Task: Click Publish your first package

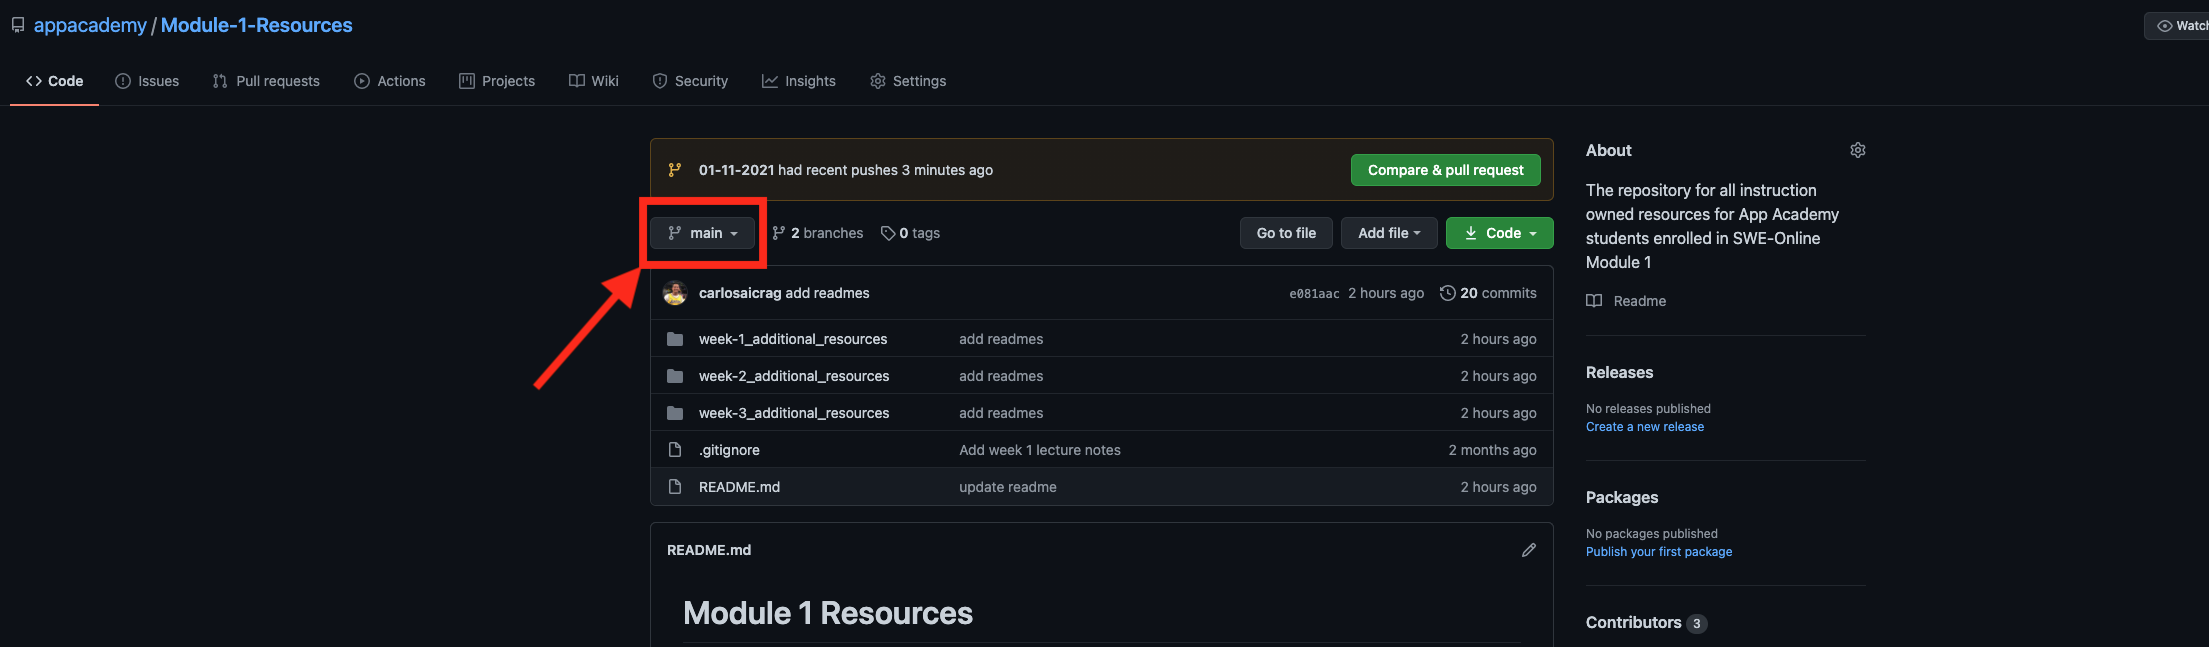Action: pyautogui.click(x=1659, y=552)
